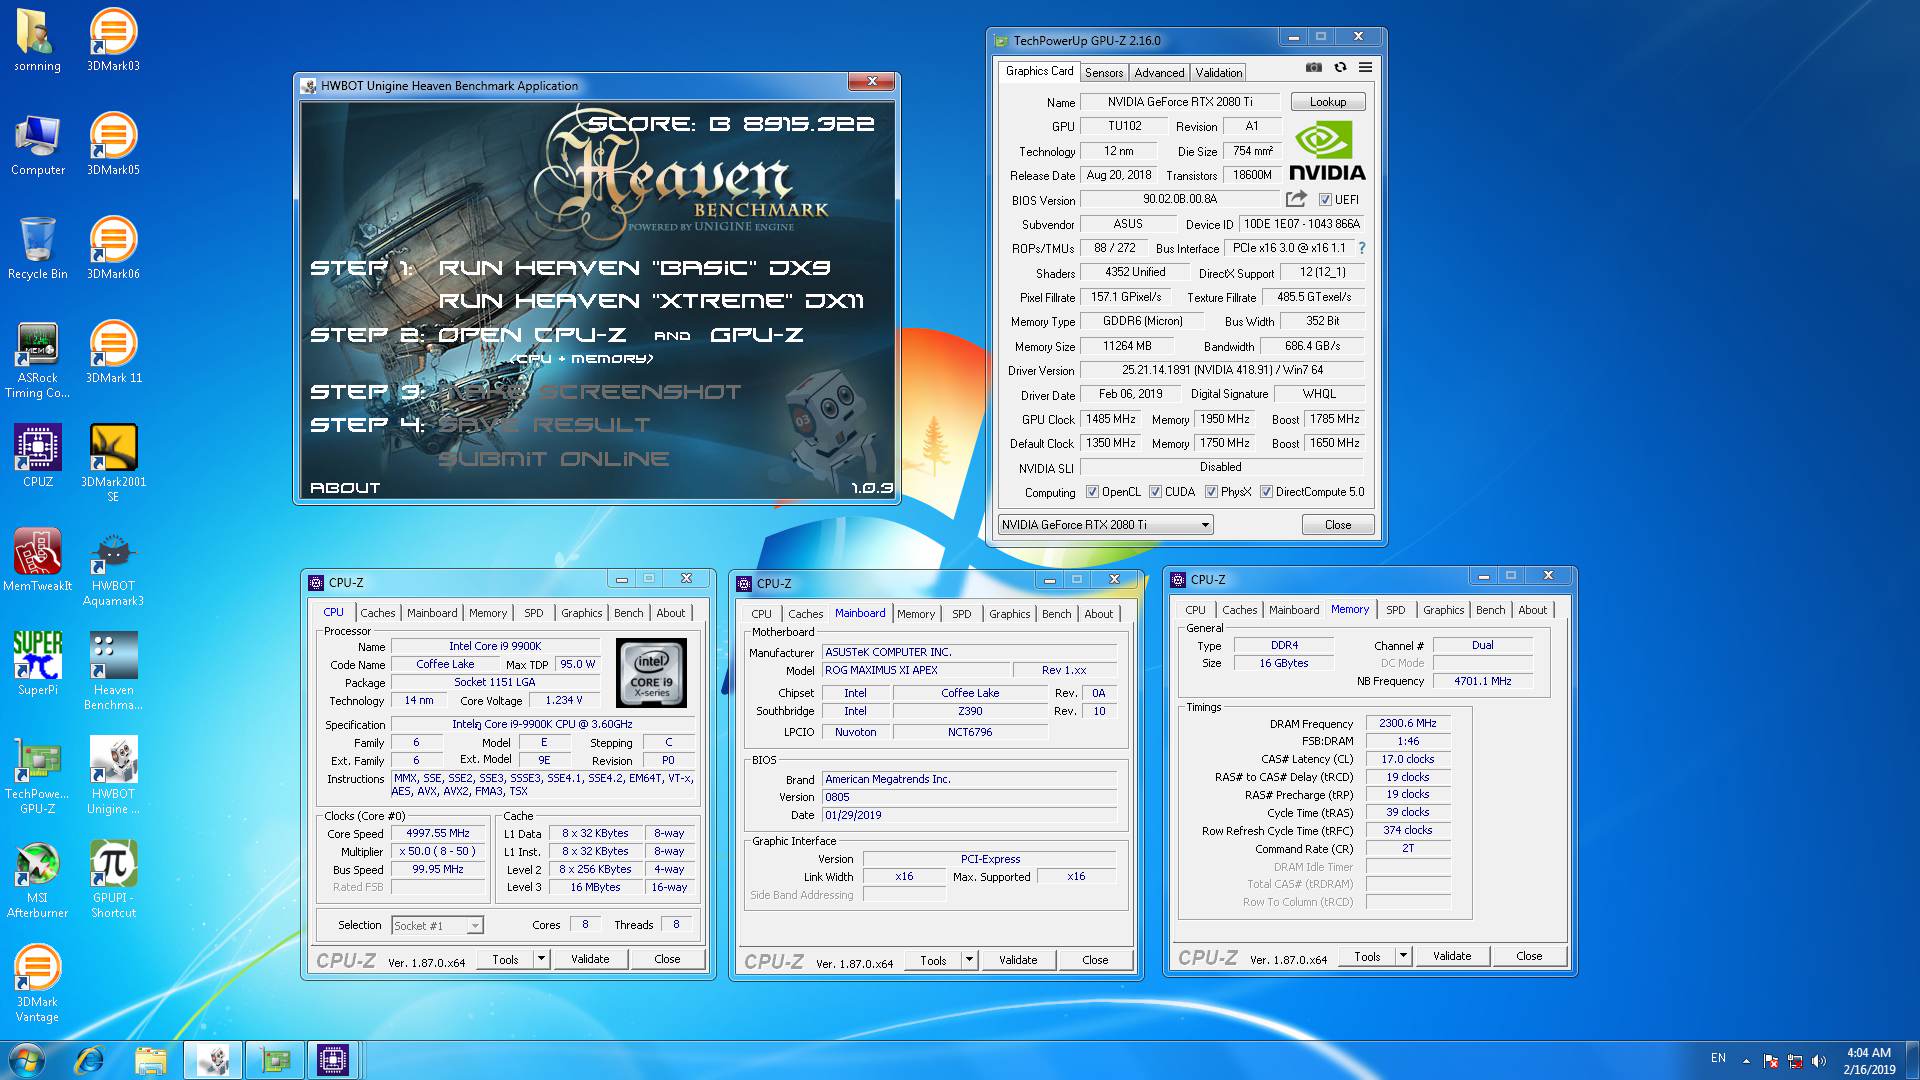This screenshot has width=1920, height=1080.
Task: Click Run Heaven "Xtreme" DX11 option
Action: [651, 301]
